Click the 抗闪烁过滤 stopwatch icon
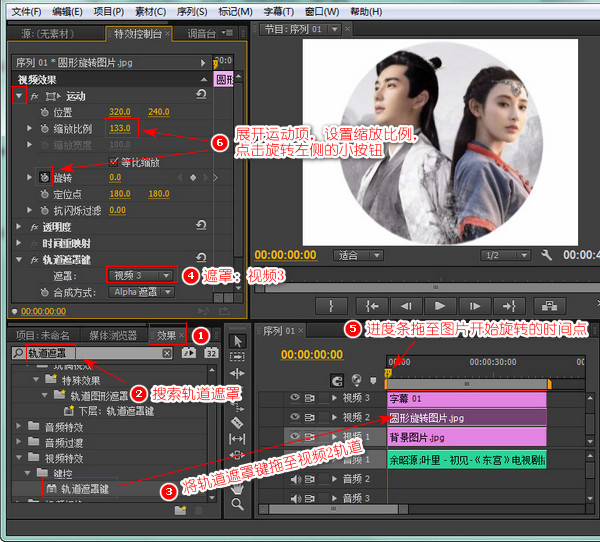This screenshot has height=542, width=600. [45, 210]
